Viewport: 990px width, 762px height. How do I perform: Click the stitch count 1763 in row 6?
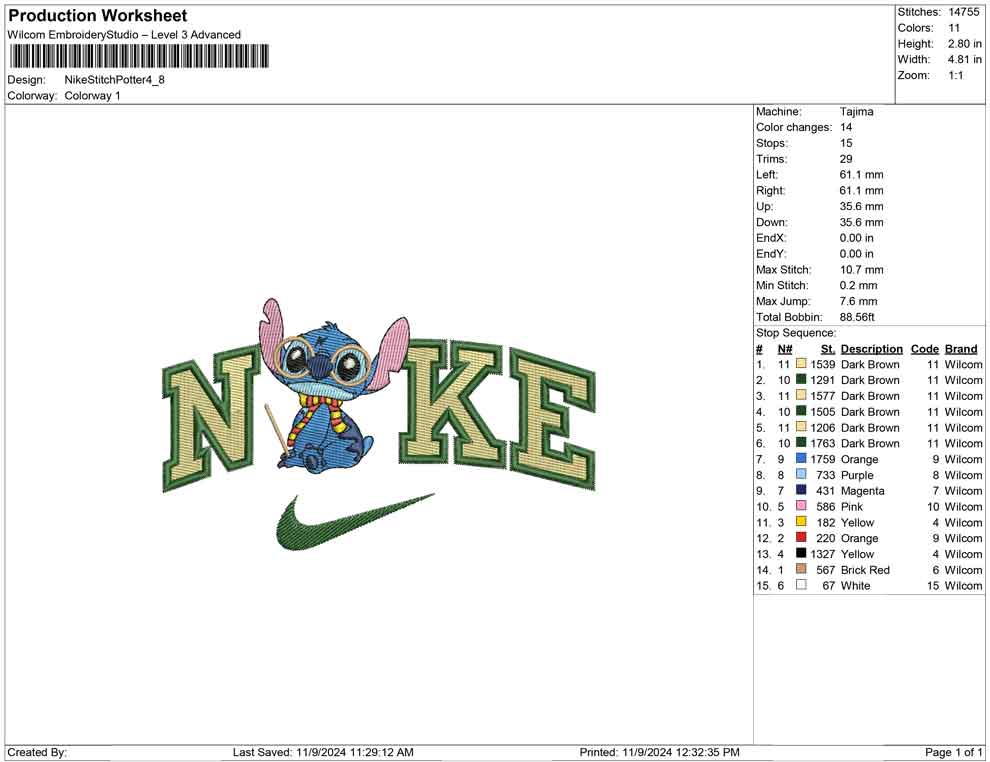point(823,443)
